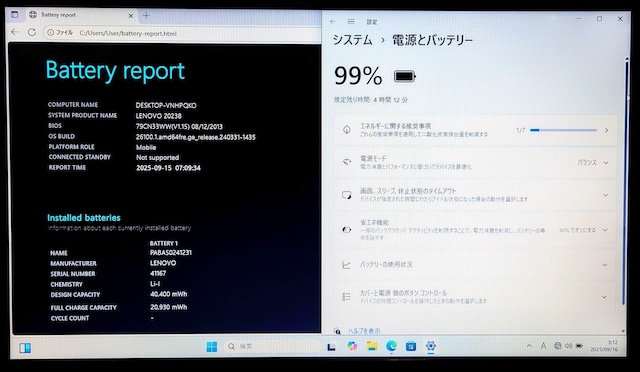Viewport: 640px width, 372px height.
Task: Open File Explorer from the taskbar
Action: (x=371, y=346)
